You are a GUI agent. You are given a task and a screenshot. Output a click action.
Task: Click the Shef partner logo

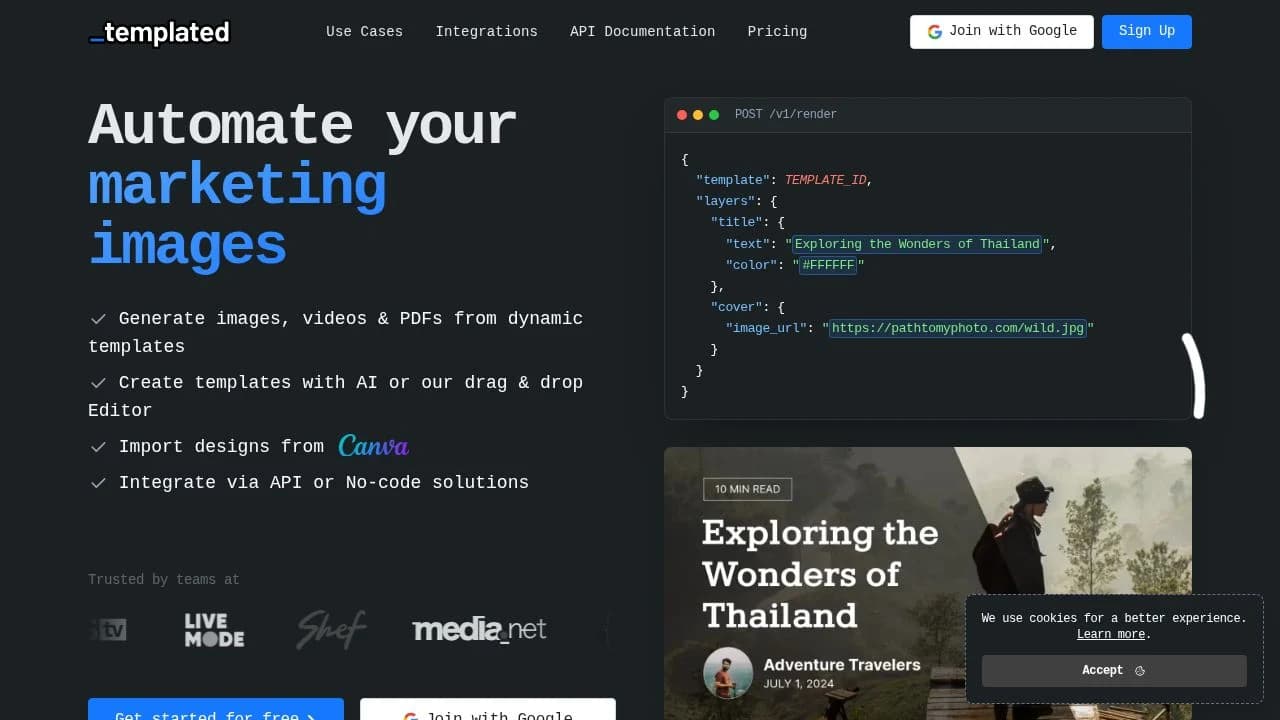pyautogui.click(x=330, y=629)
